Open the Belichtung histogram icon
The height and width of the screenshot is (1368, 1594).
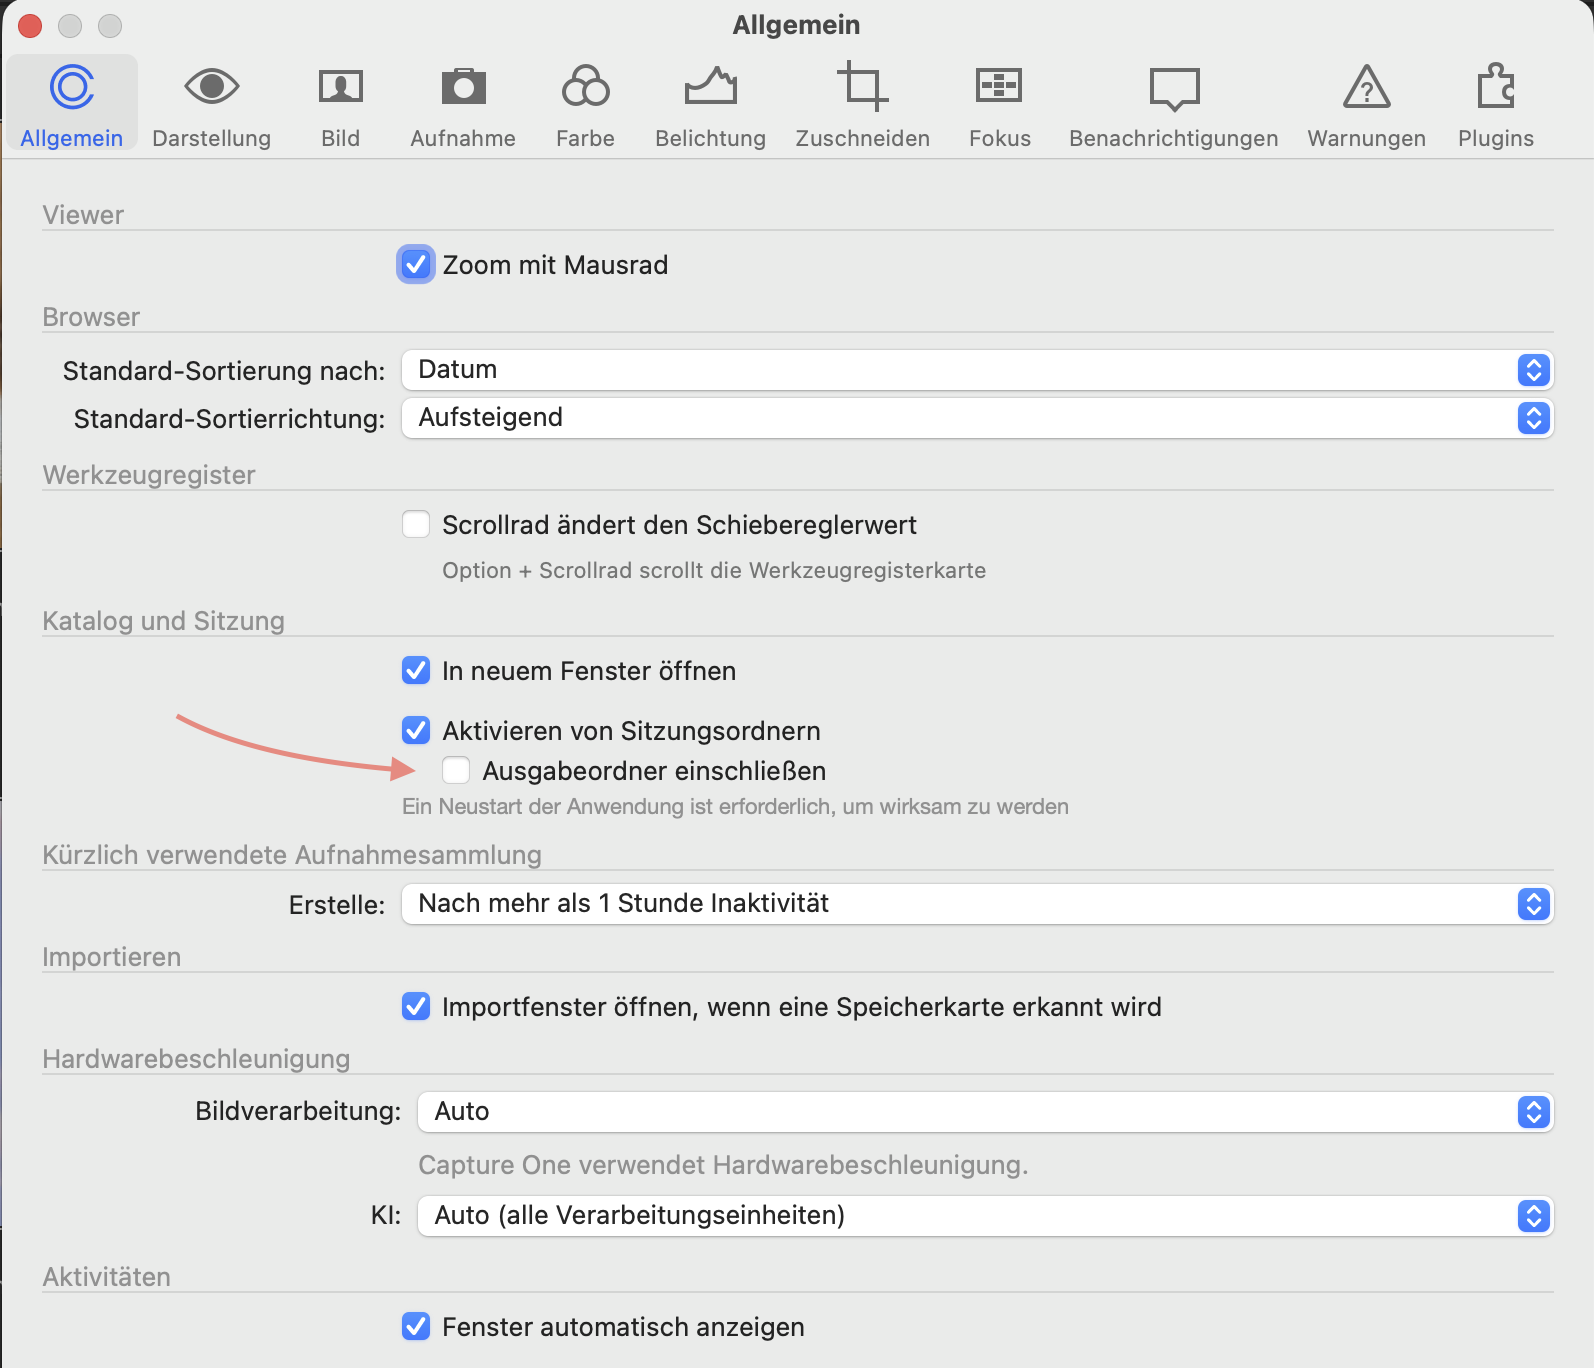pos(710,87)
